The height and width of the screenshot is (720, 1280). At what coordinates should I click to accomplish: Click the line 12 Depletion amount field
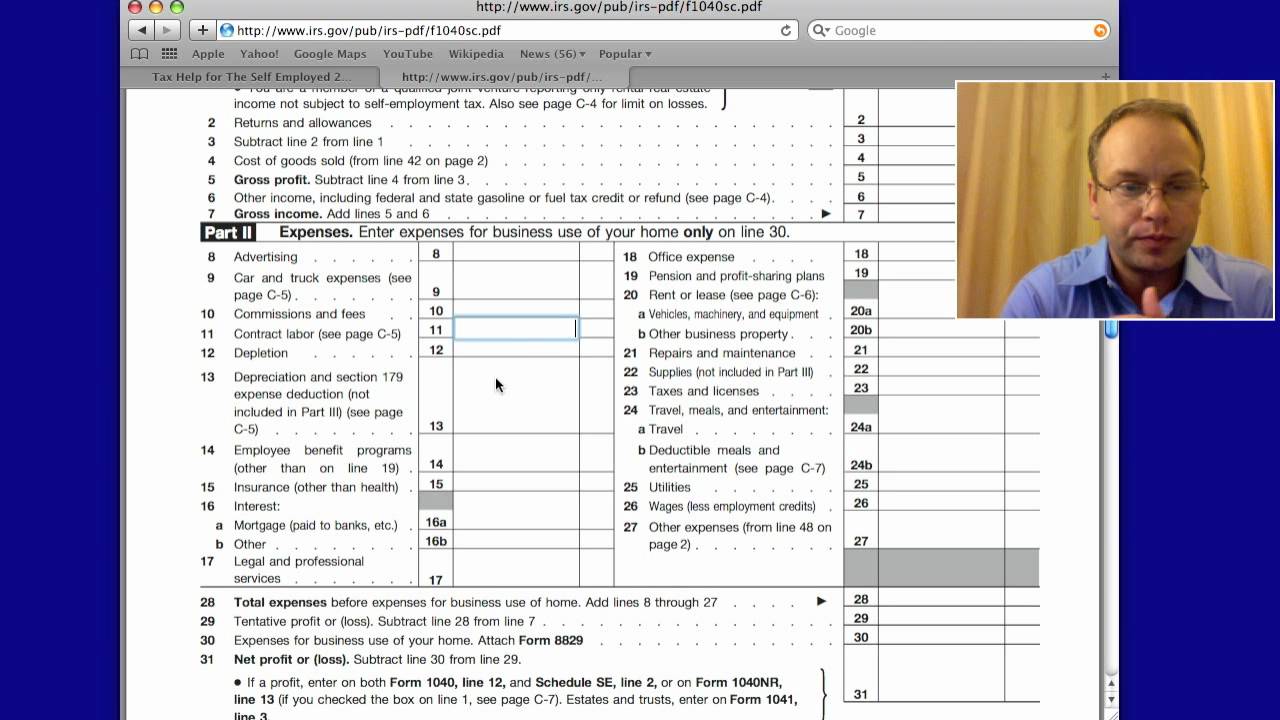[516, 348]
